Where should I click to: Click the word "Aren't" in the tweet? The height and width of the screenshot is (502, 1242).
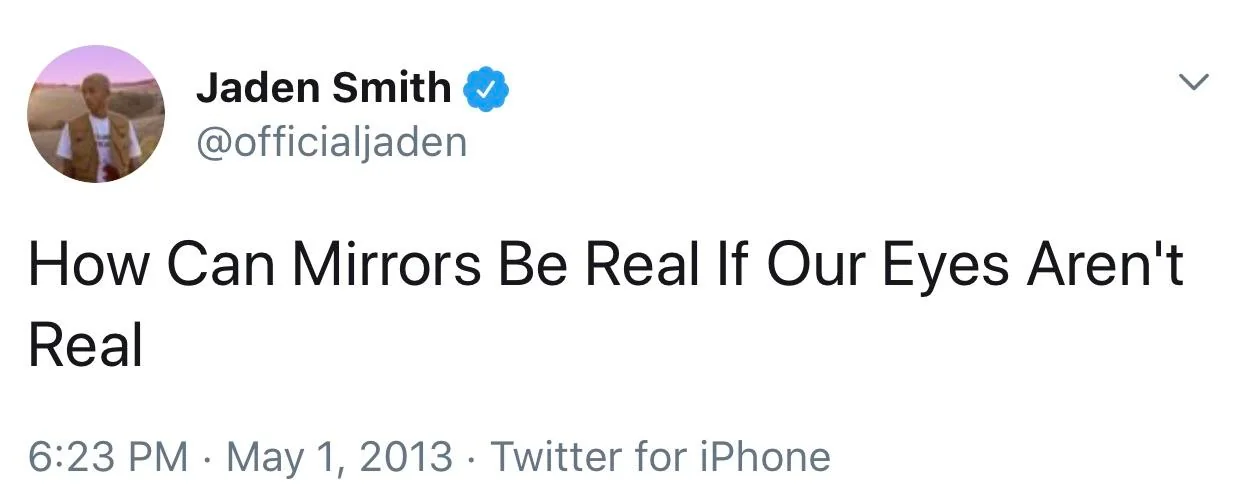pos(1107,267)
